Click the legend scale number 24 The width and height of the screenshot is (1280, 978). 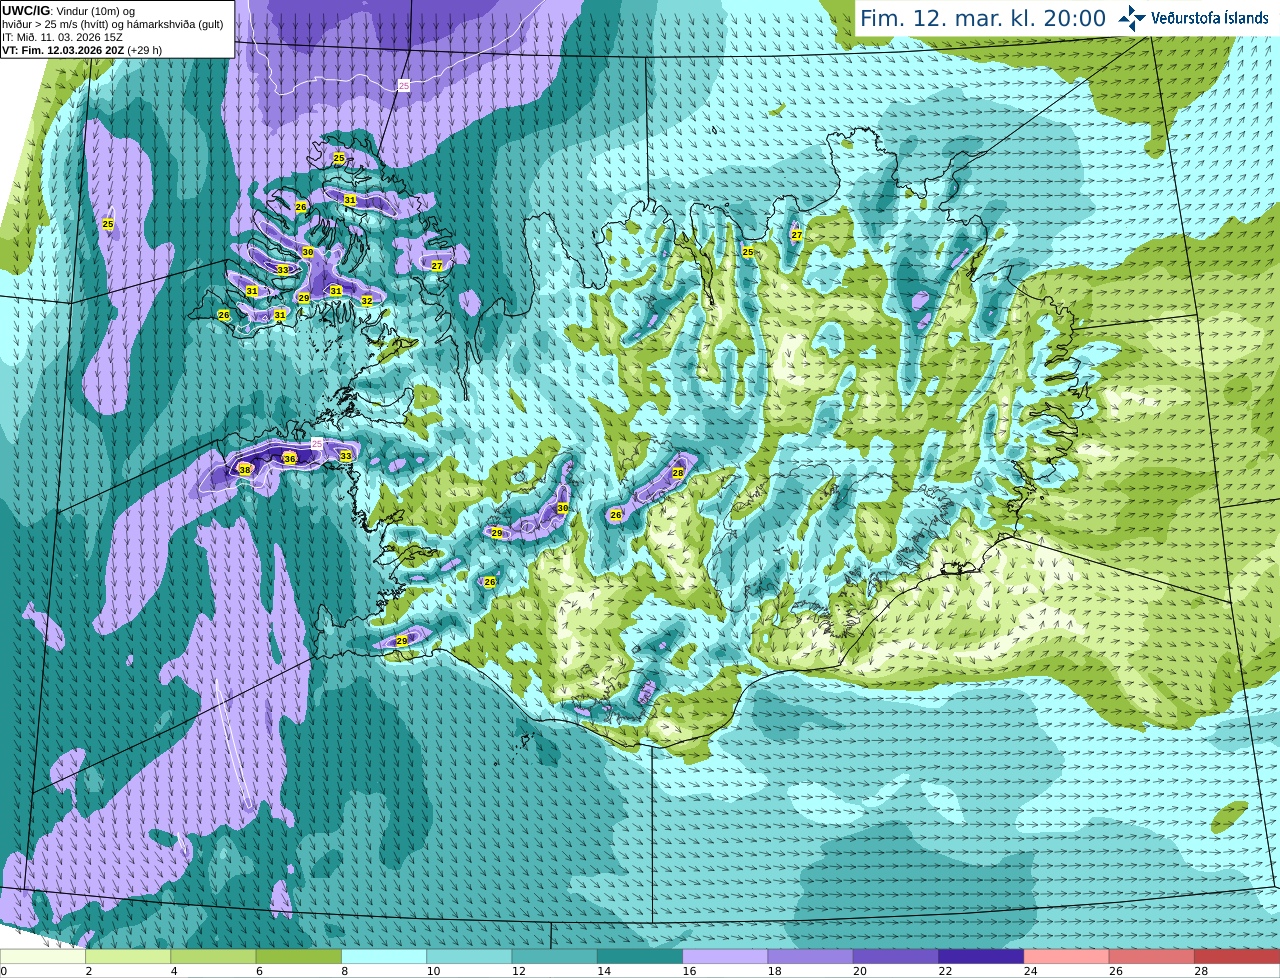[1030, 971]
